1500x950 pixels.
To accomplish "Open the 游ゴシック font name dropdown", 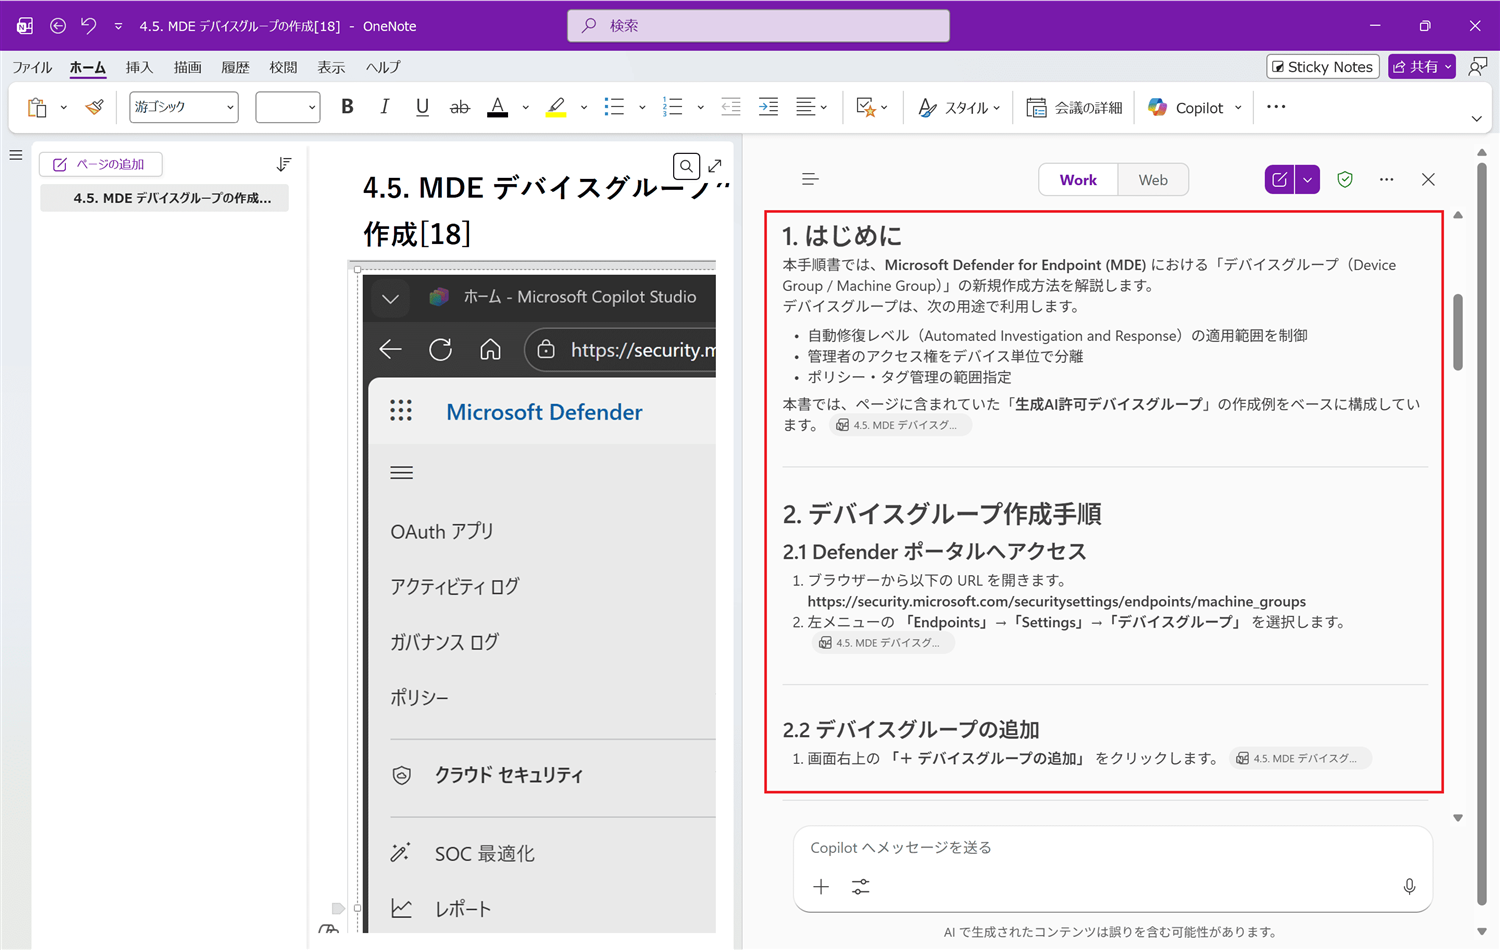I will (x=184, y=107).
